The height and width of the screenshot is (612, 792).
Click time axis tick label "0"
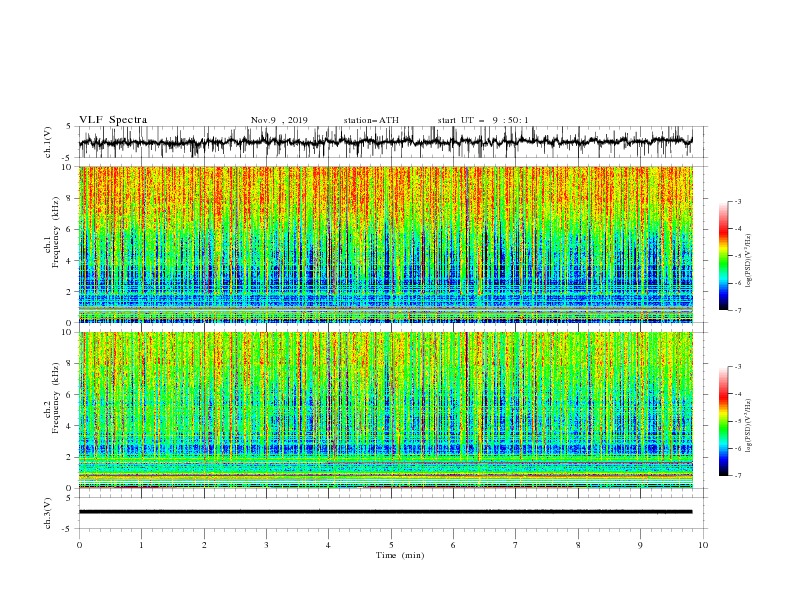pyautogui.click(x=79, y=545)
